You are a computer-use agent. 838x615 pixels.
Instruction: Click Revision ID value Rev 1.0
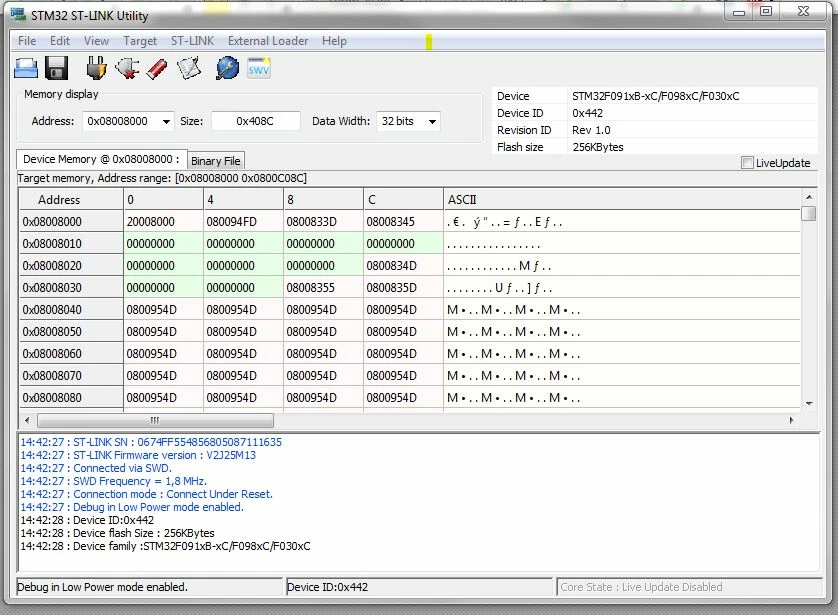(591, 130)
